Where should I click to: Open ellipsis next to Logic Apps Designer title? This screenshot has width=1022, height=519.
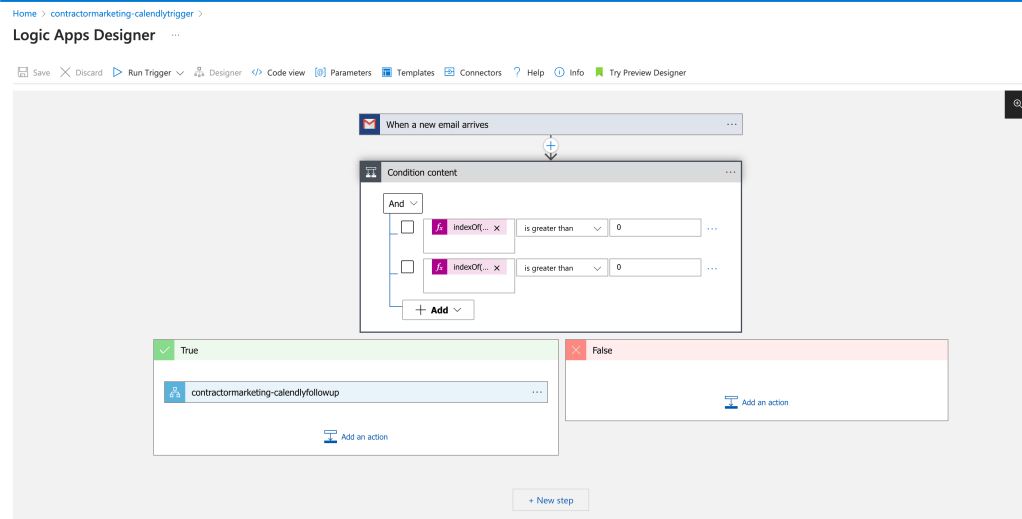pos(175,35)
